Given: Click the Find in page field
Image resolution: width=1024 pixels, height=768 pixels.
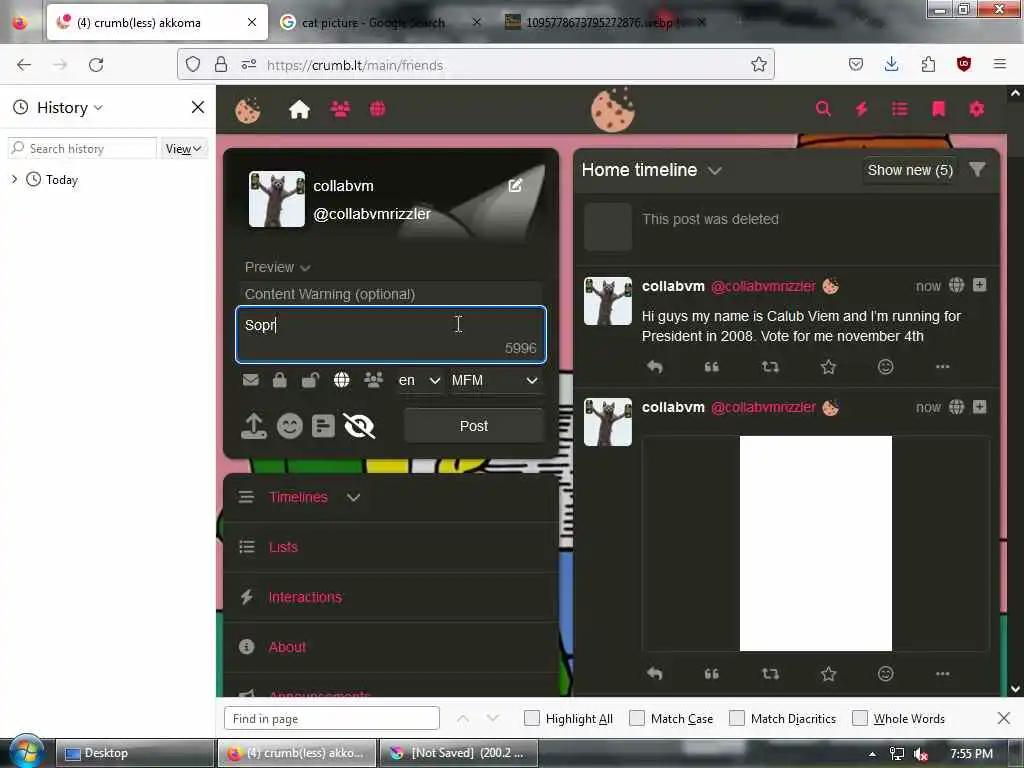Looking at the screenshot, I should tap(332, 718).
